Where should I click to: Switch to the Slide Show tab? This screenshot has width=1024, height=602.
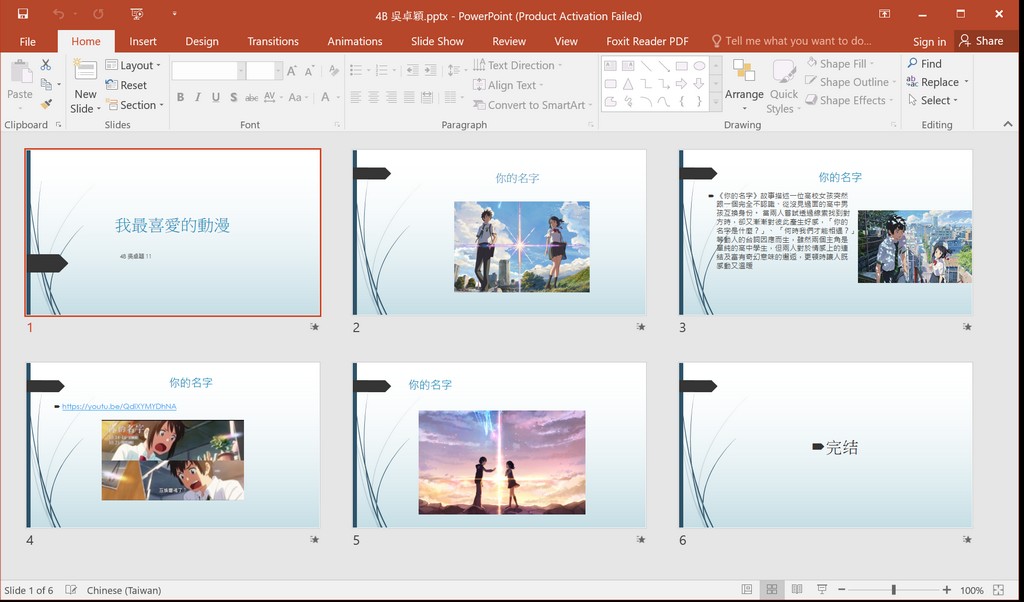tap(437, 41)
